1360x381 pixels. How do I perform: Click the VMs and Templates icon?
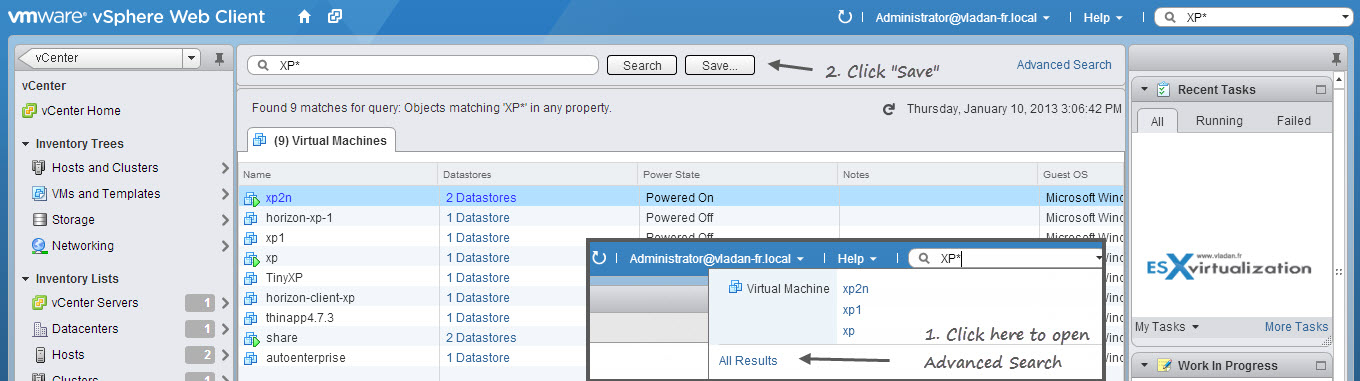tap(40, 194)
